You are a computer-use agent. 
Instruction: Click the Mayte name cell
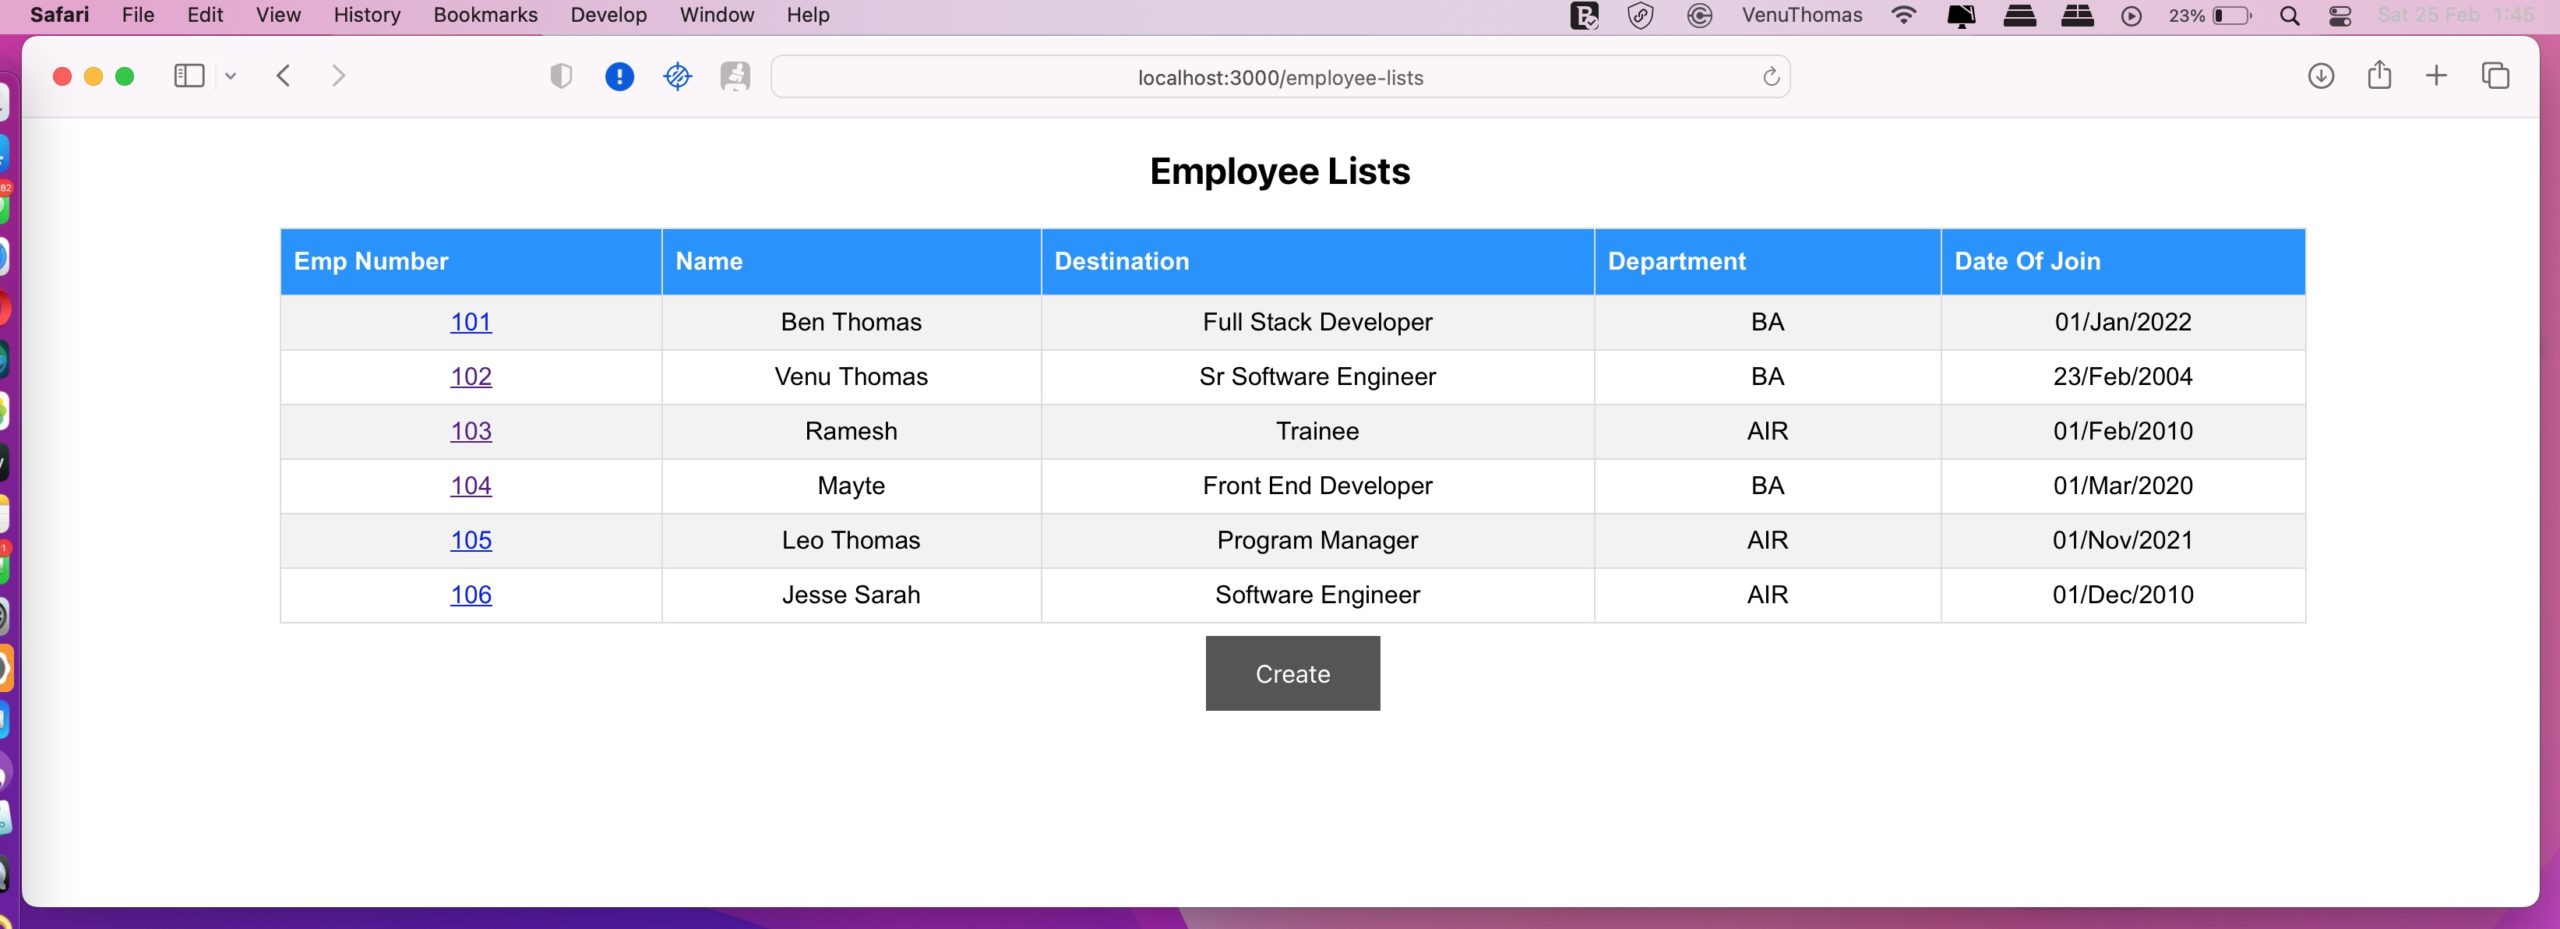tap(851, 486)
